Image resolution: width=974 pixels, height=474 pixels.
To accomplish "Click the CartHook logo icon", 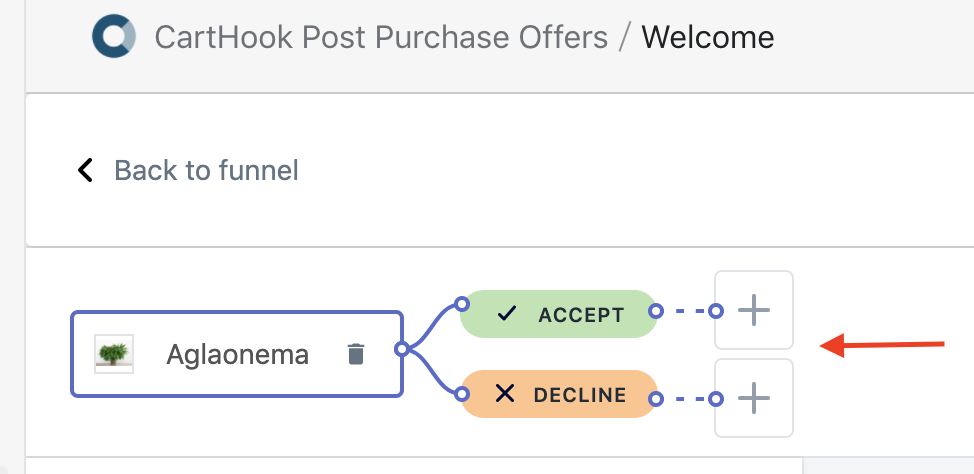I will 113,38.
